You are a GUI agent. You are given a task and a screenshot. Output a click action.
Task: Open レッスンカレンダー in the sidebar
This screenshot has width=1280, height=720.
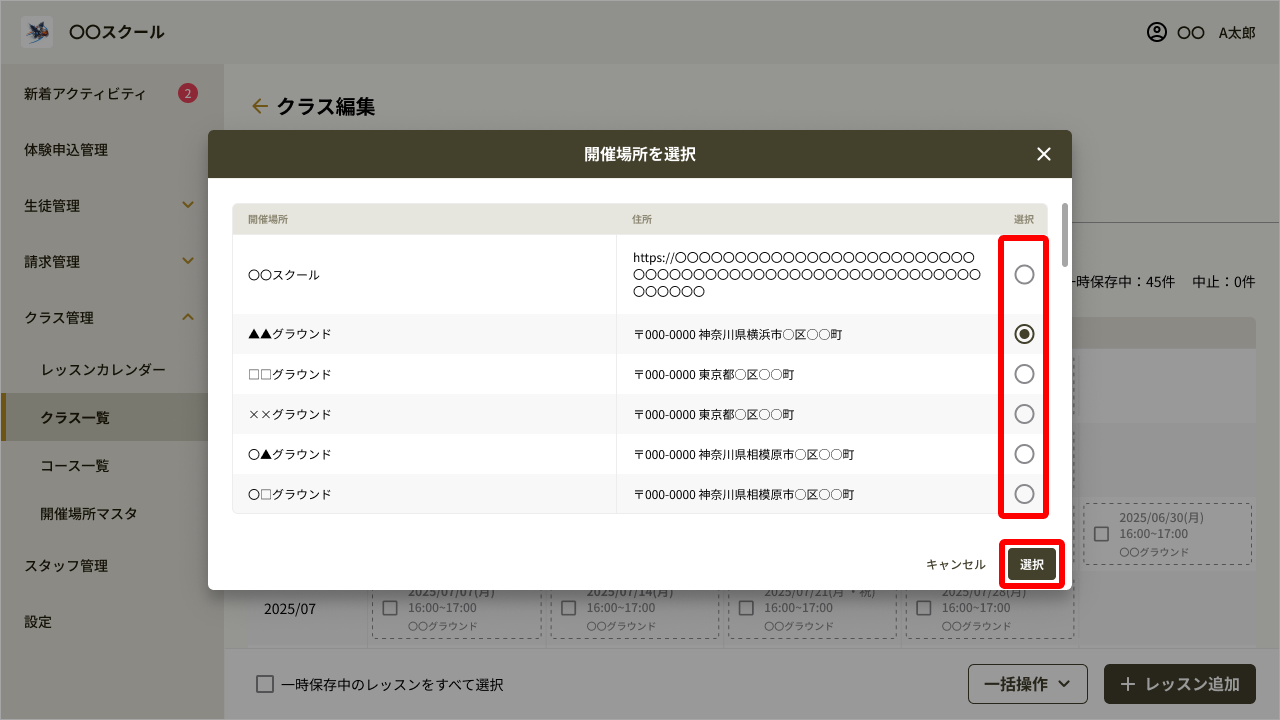(x=103, y=370)
